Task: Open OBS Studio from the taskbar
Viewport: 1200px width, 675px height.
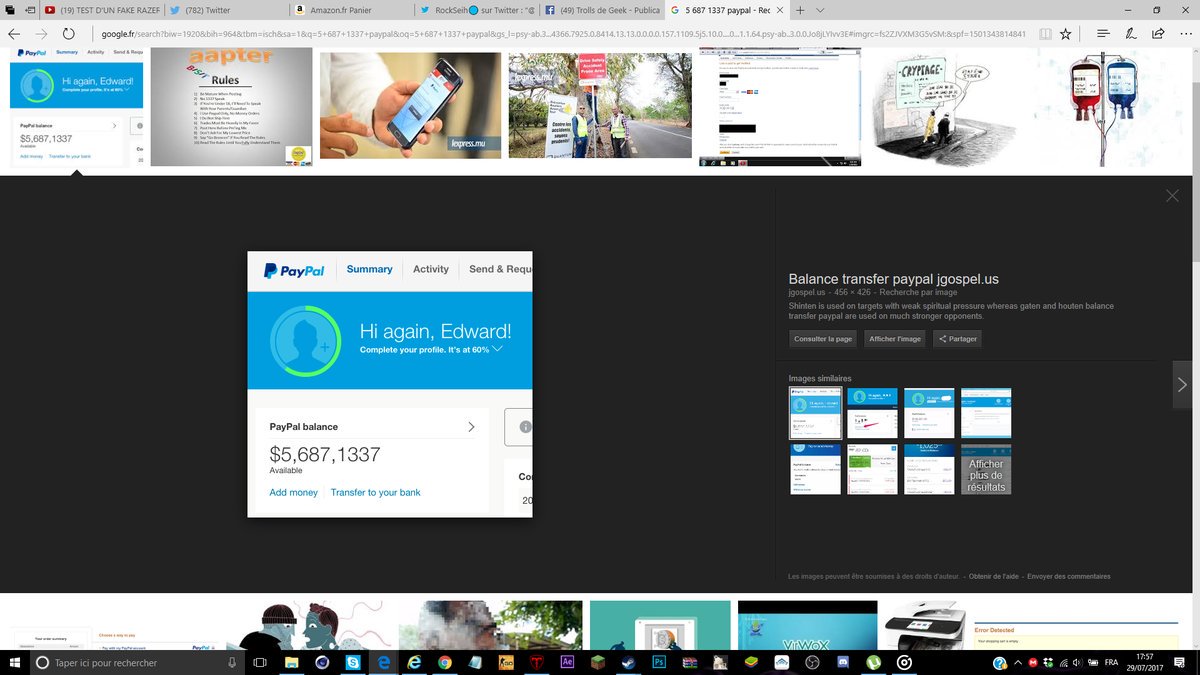Action: (813, 662)
